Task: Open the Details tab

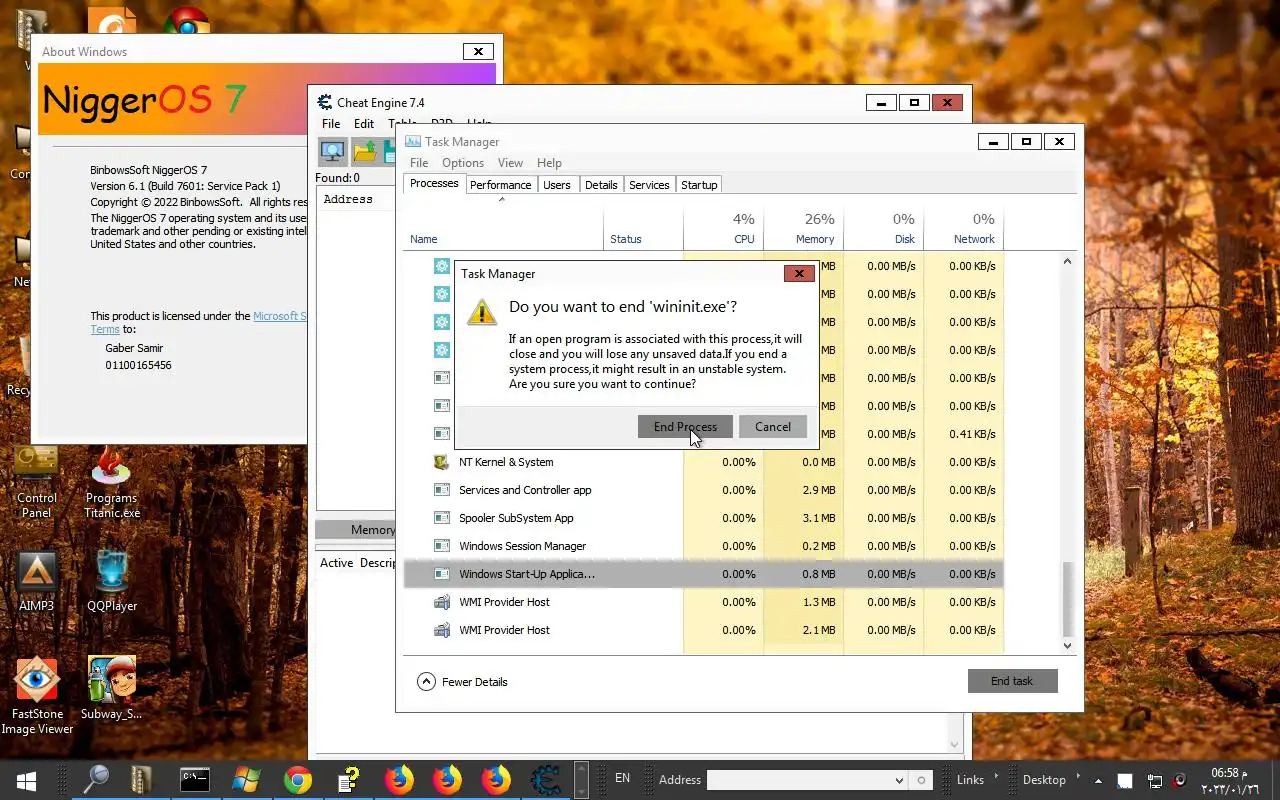Action: [x=601, y=185]
